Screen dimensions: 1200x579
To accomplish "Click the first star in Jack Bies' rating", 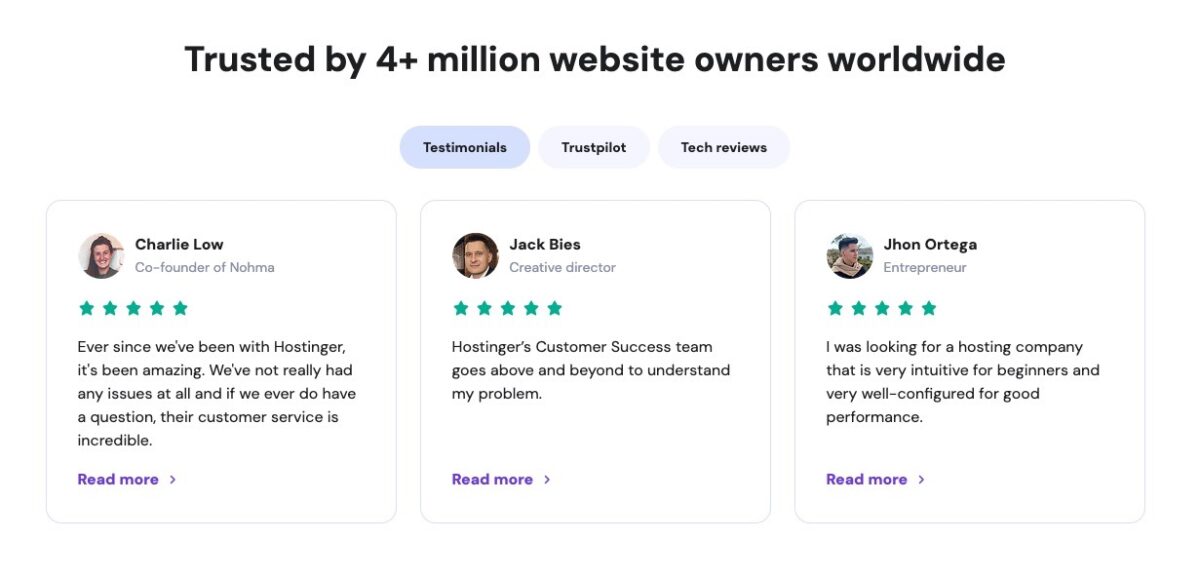I will 461,308.
